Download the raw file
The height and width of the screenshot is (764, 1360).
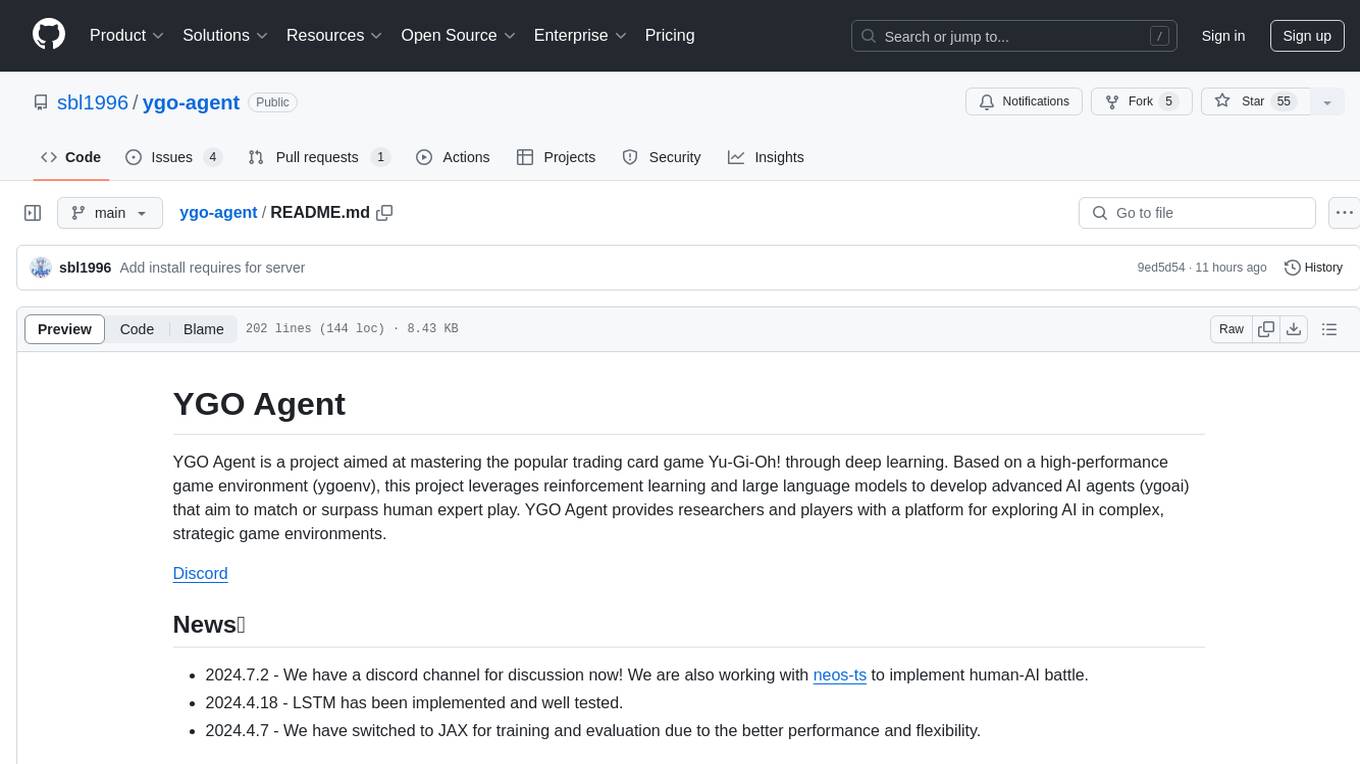[x=1294, y=329]
